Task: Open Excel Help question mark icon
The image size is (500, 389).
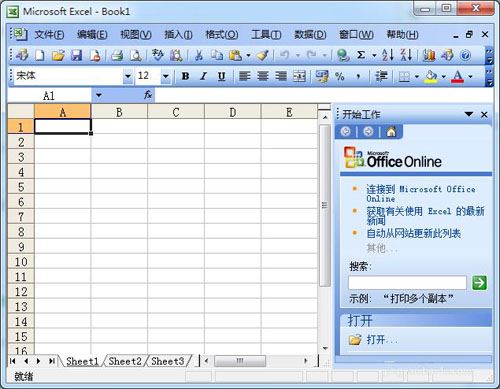Action: pos(466,55)
